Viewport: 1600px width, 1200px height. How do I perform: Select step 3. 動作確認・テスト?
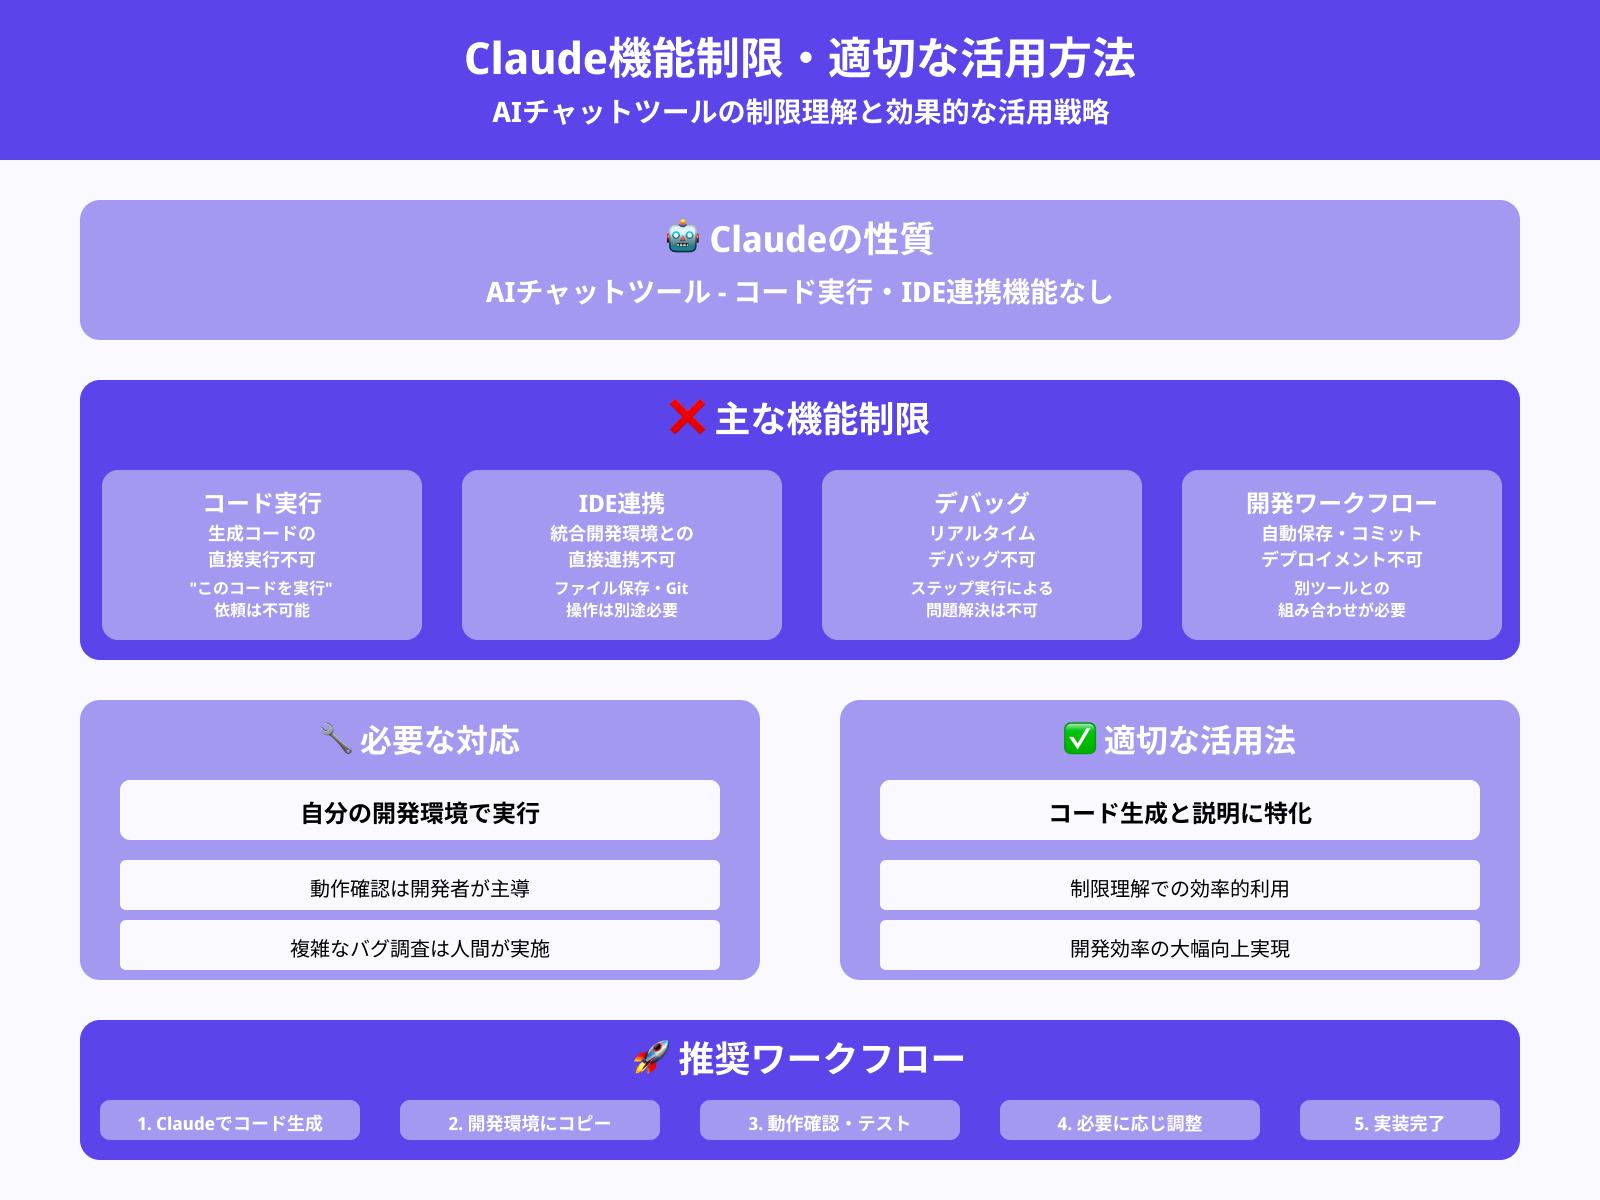830,1120
